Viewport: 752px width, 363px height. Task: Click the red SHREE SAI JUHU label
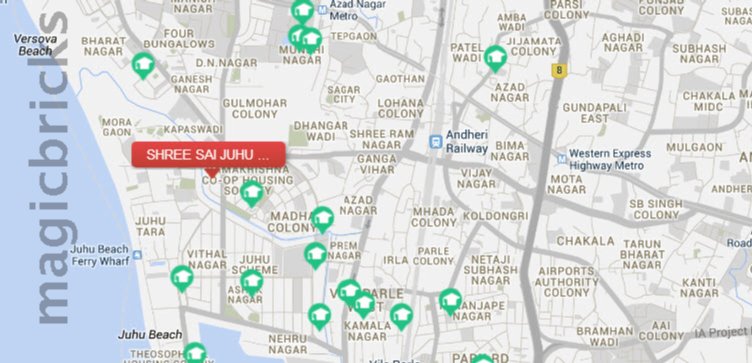tap(209, 154)
